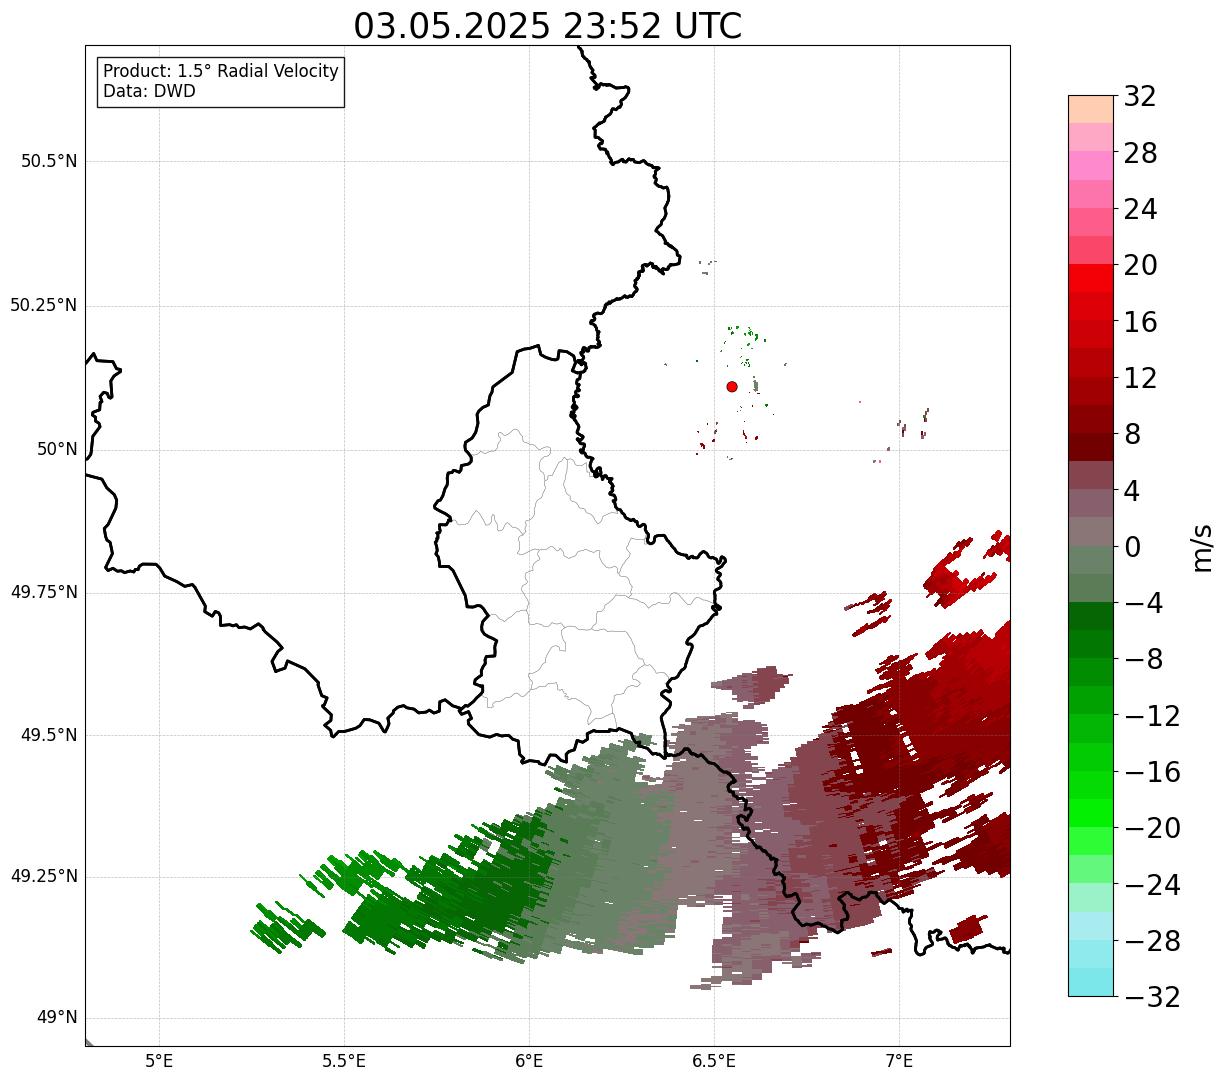
Task: Click the colorbar value 32
Action: click(x=1140, y=97)
